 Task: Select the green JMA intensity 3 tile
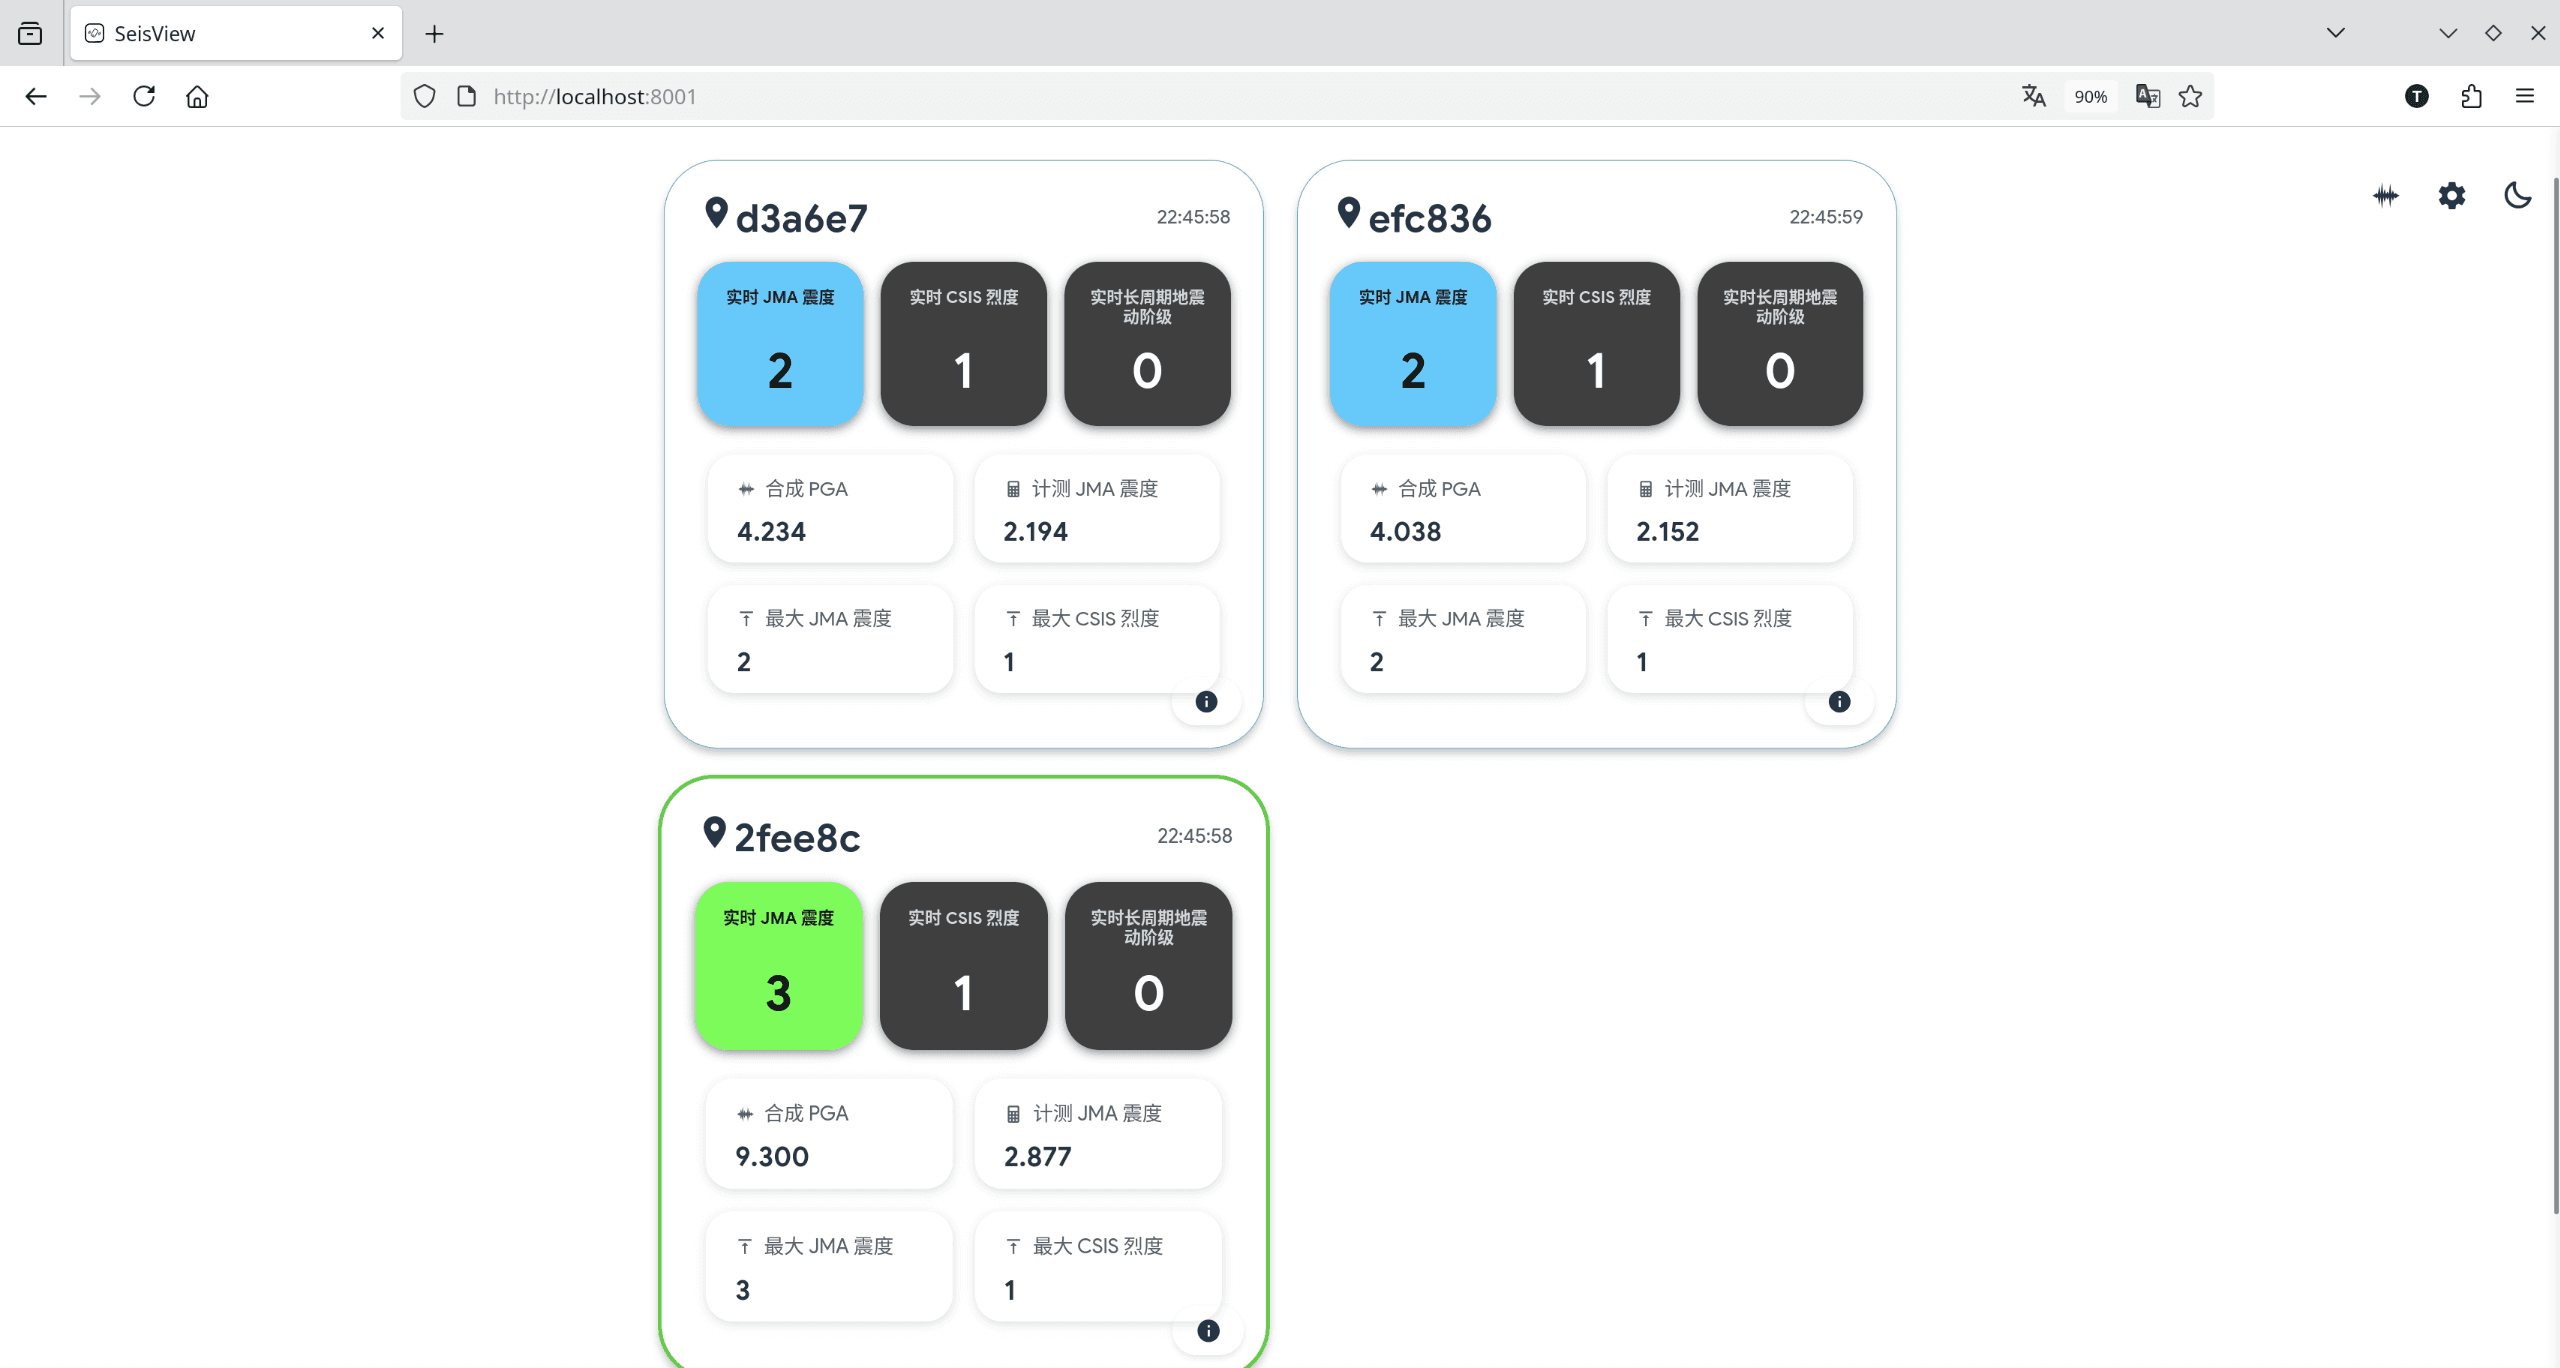click(x=779, y=966)
